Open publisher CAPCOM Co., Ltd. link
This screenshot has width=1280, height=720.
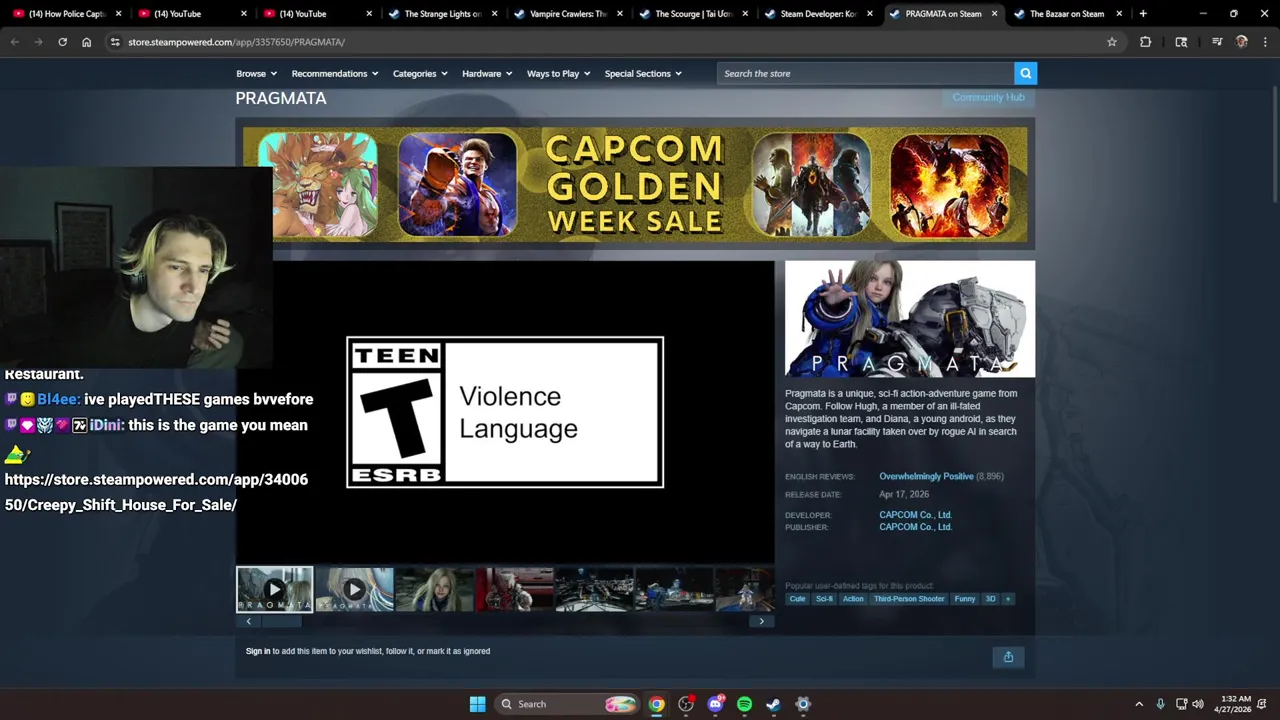[915, 527]
